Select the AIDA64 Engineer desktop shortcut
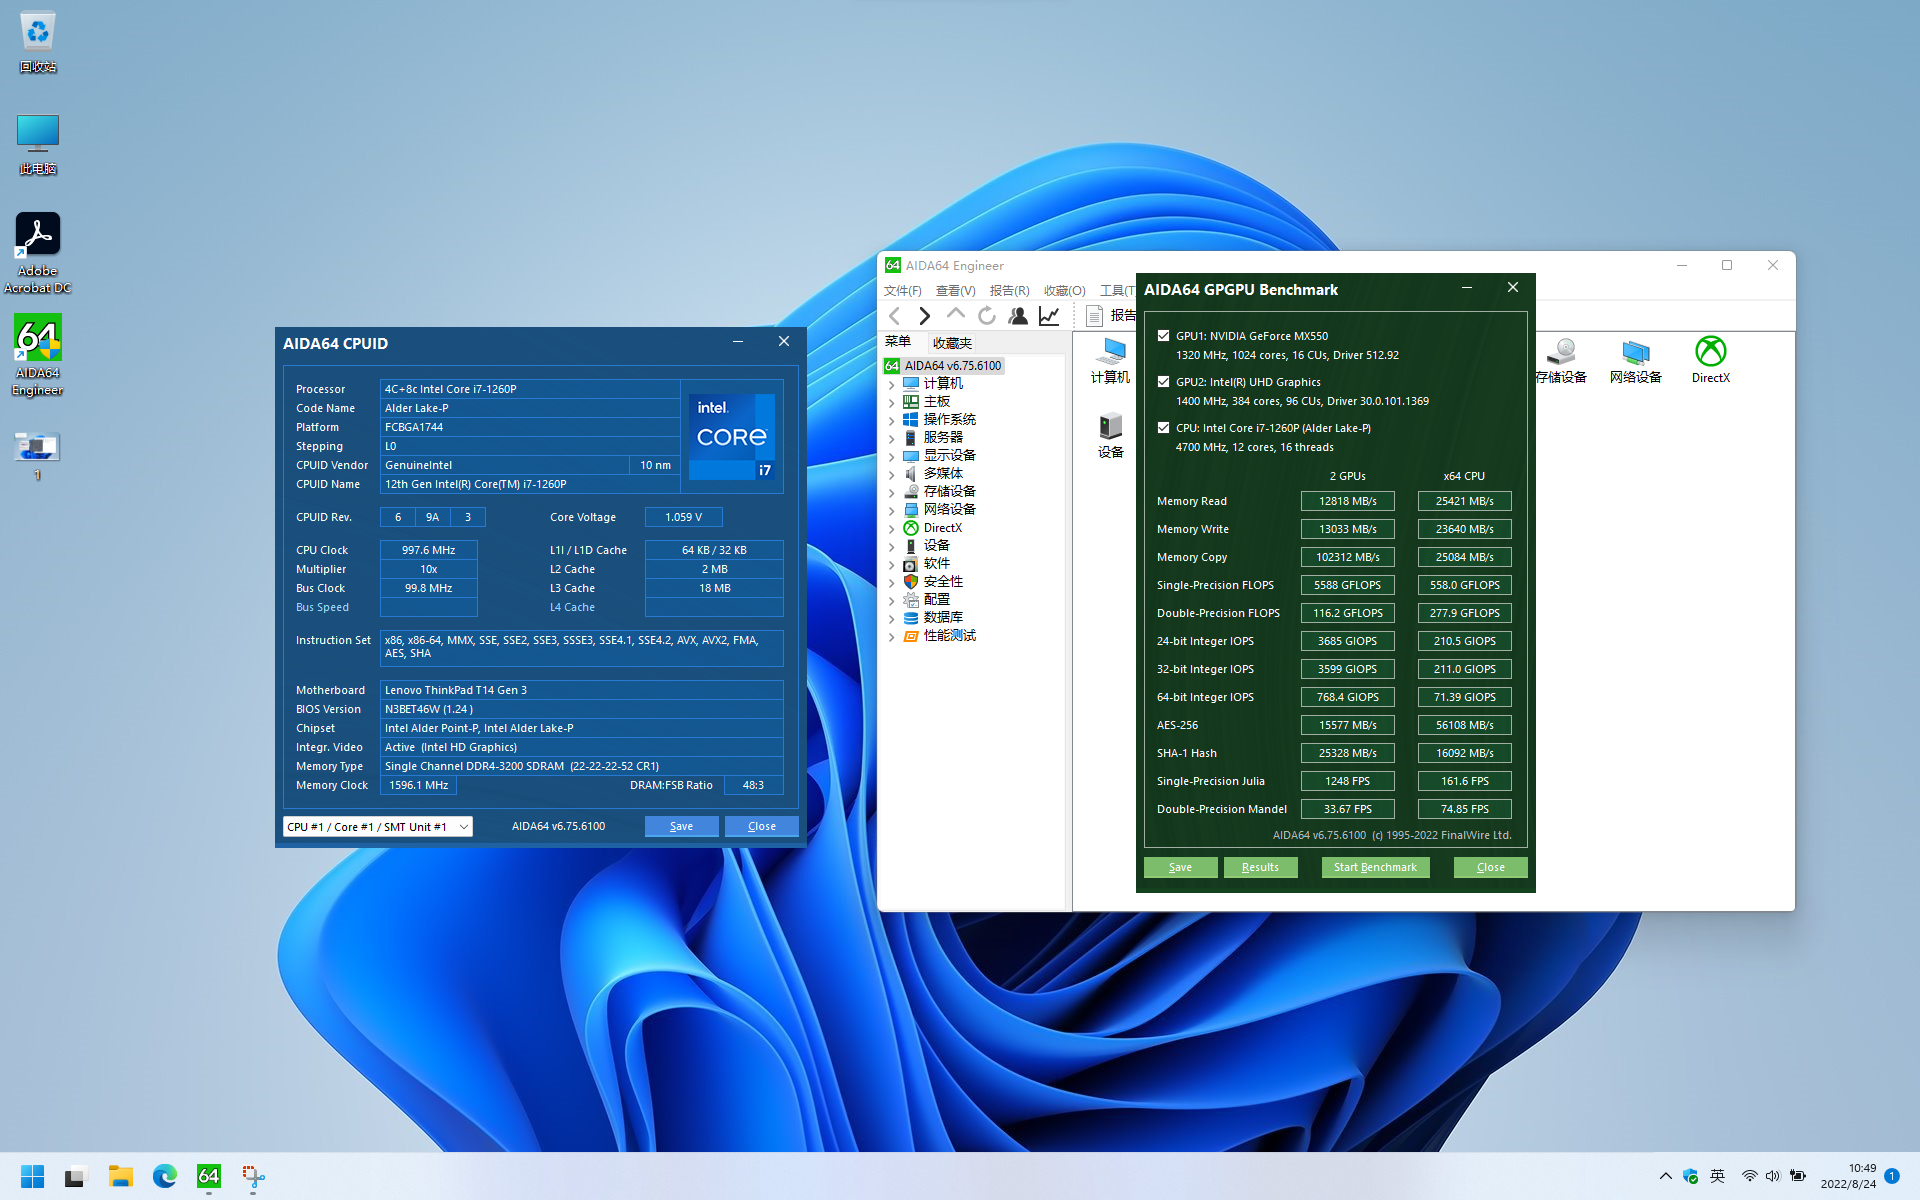1920x1200 pixels. (38, 356)
